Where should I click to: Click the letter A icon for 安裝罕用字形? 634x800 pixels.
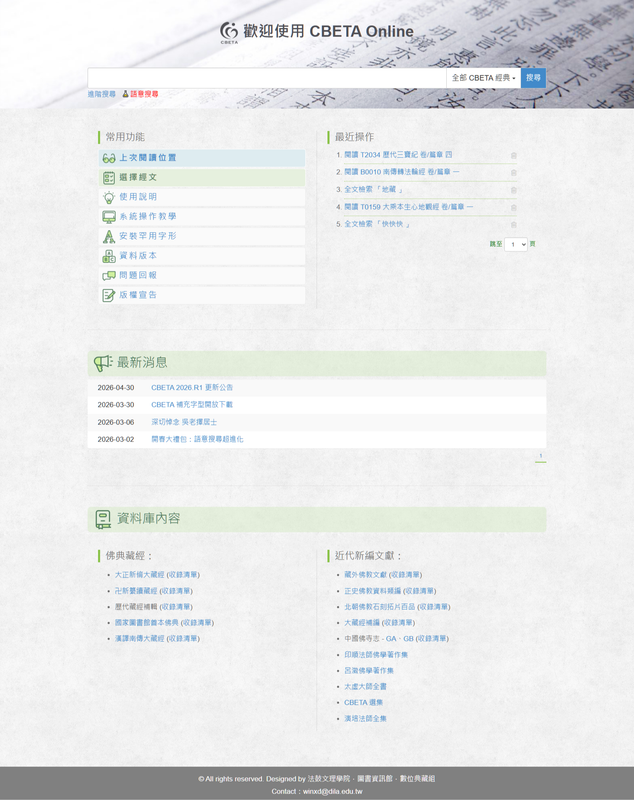click(109, 236)
